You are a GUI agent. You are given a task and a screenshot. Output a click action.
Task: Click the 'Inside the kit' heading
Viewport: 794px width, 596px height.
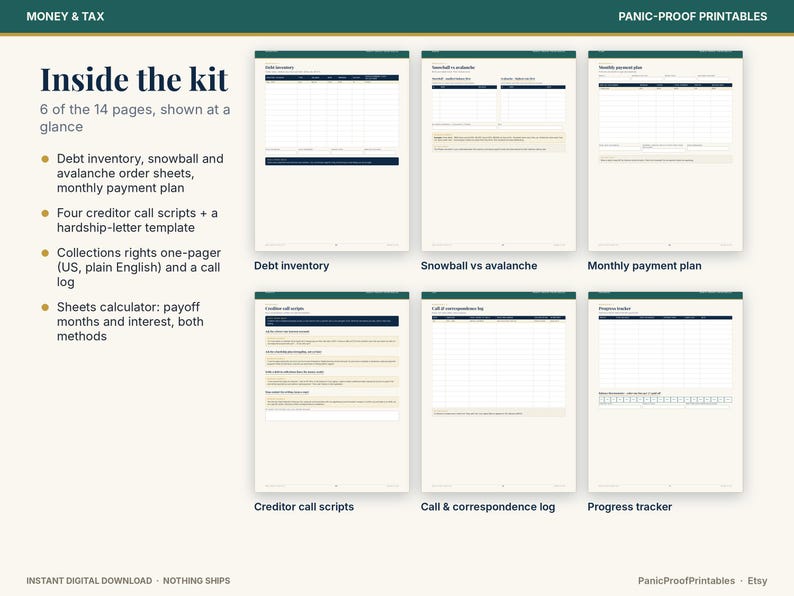(134, 80)
